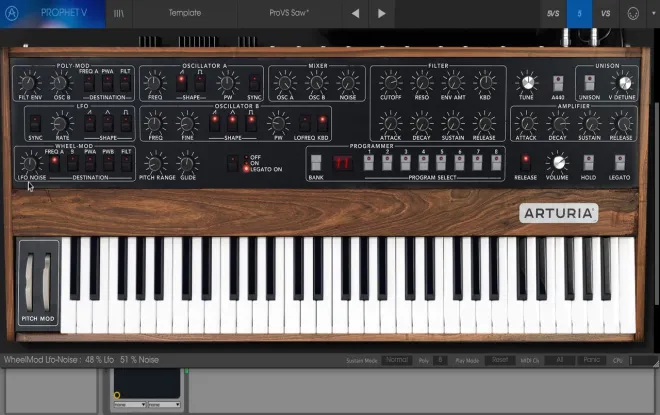Open the first None dropdown under pad
This screenshot has height=415, width=660.
130,404
